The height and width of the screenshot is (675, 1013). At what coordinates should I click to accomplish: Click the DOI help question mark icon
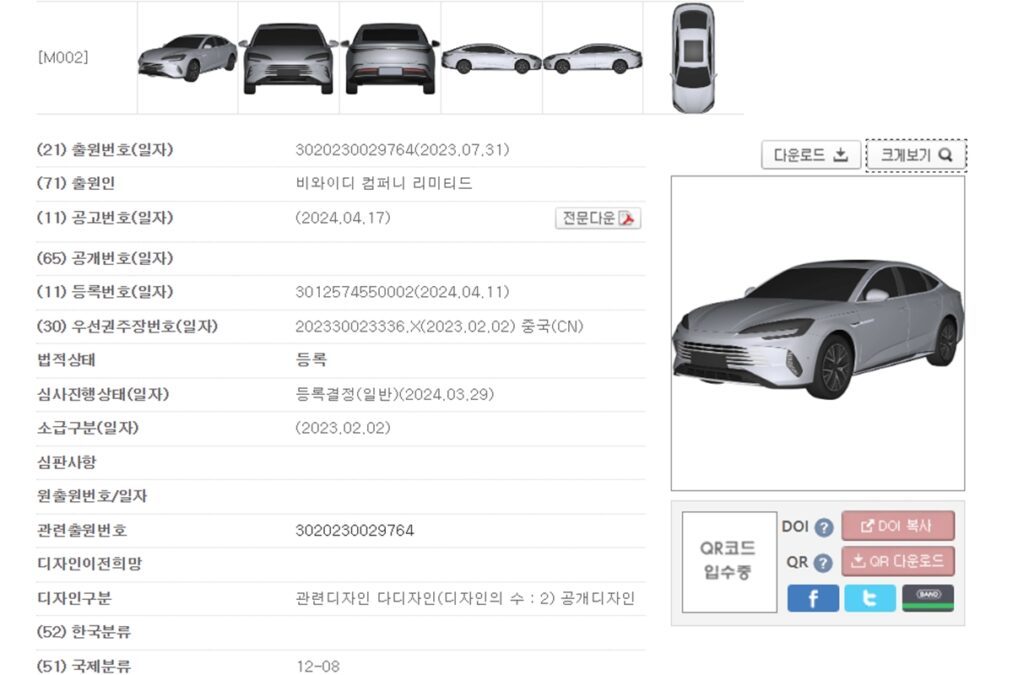tap(824, 528)
